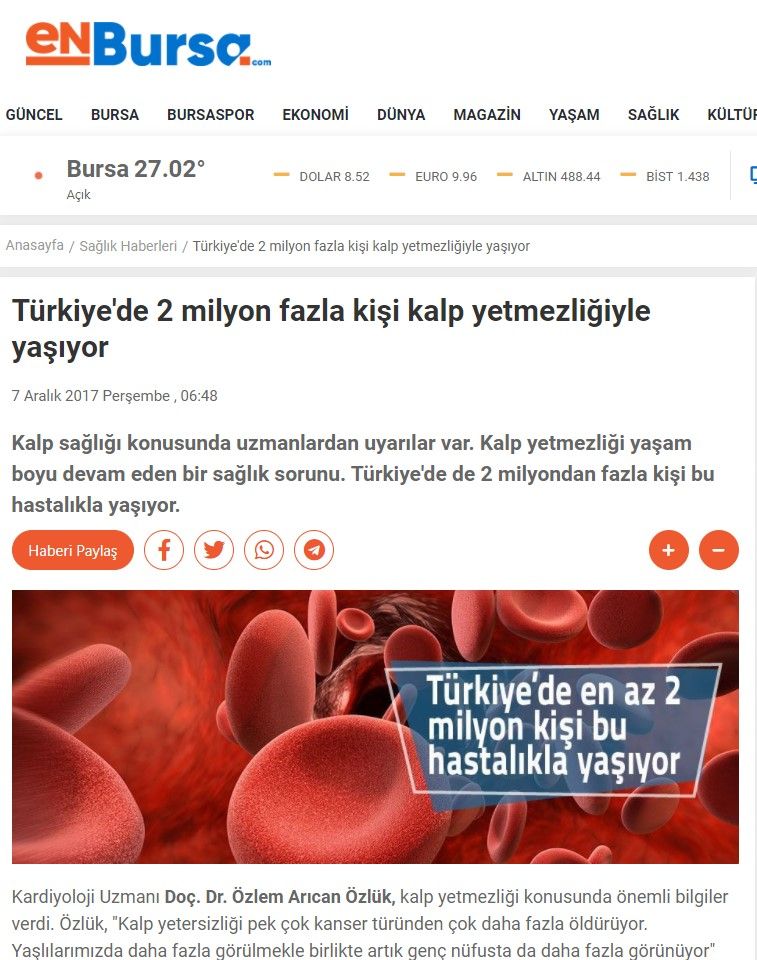Select the SAĞLIK navigation item
Screen dimensions: 757x960
(653, 114)
